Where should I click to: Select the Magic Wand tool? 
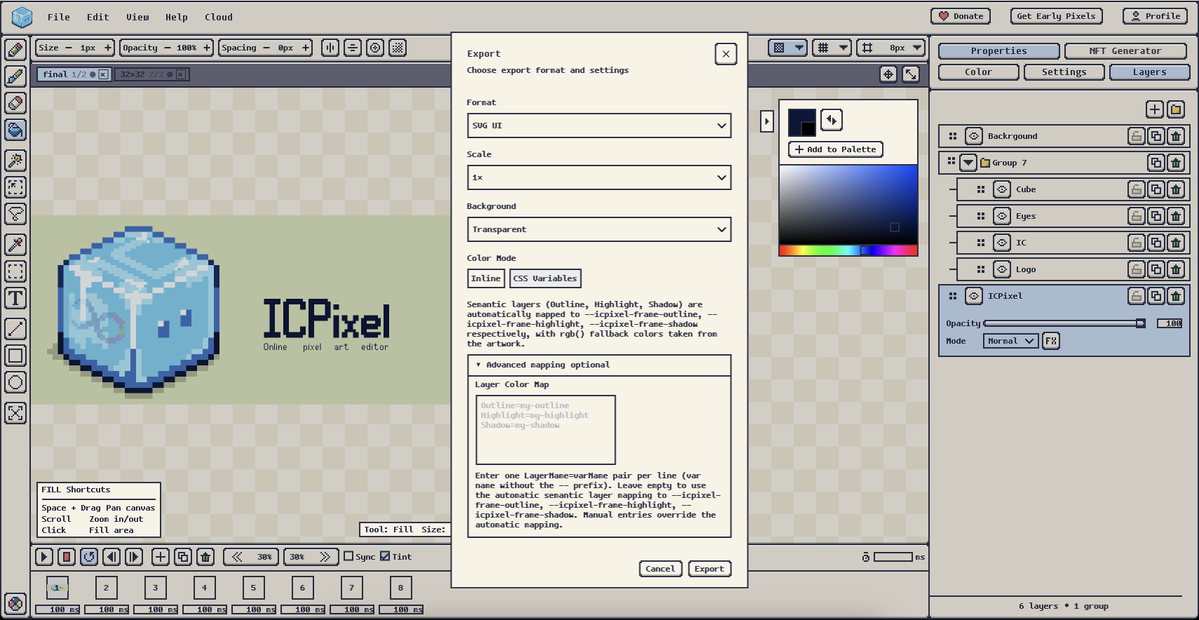15,161
